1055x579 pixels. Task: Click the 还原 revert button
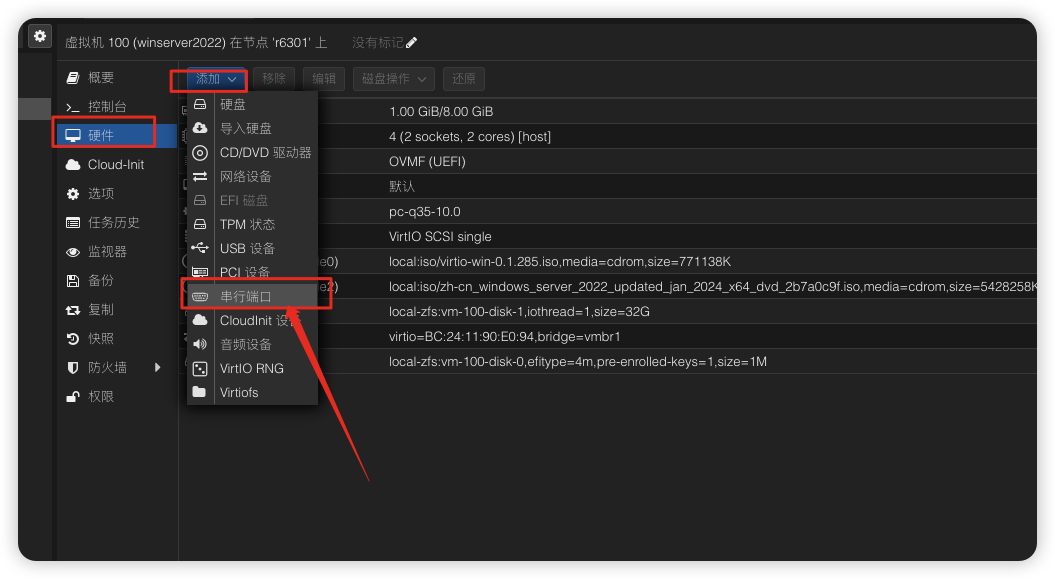tap(464, 79)
